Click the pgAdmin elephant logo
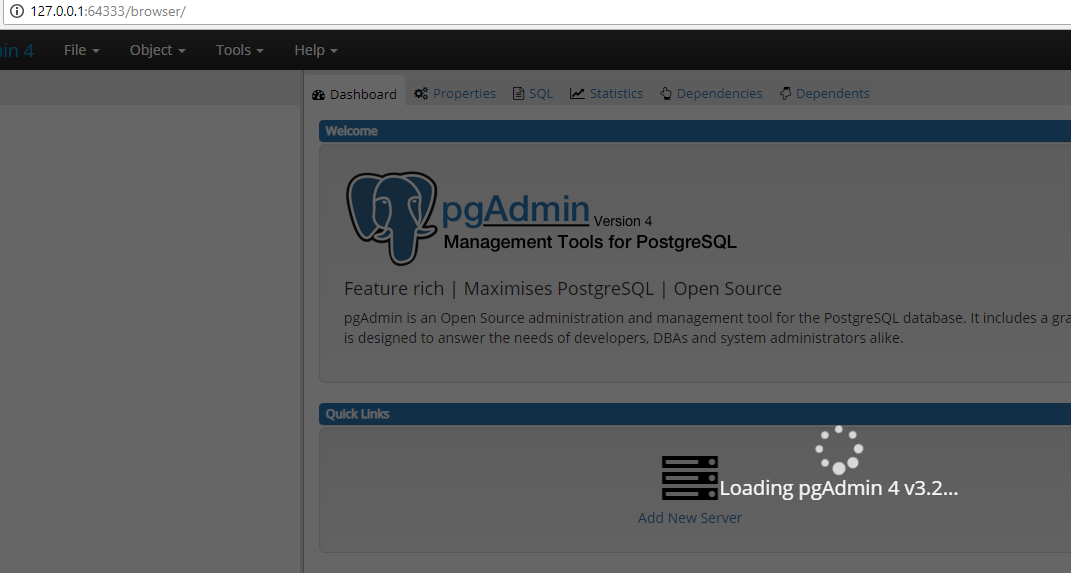This screenshot has width=1071, height=573. pos(392,217)
